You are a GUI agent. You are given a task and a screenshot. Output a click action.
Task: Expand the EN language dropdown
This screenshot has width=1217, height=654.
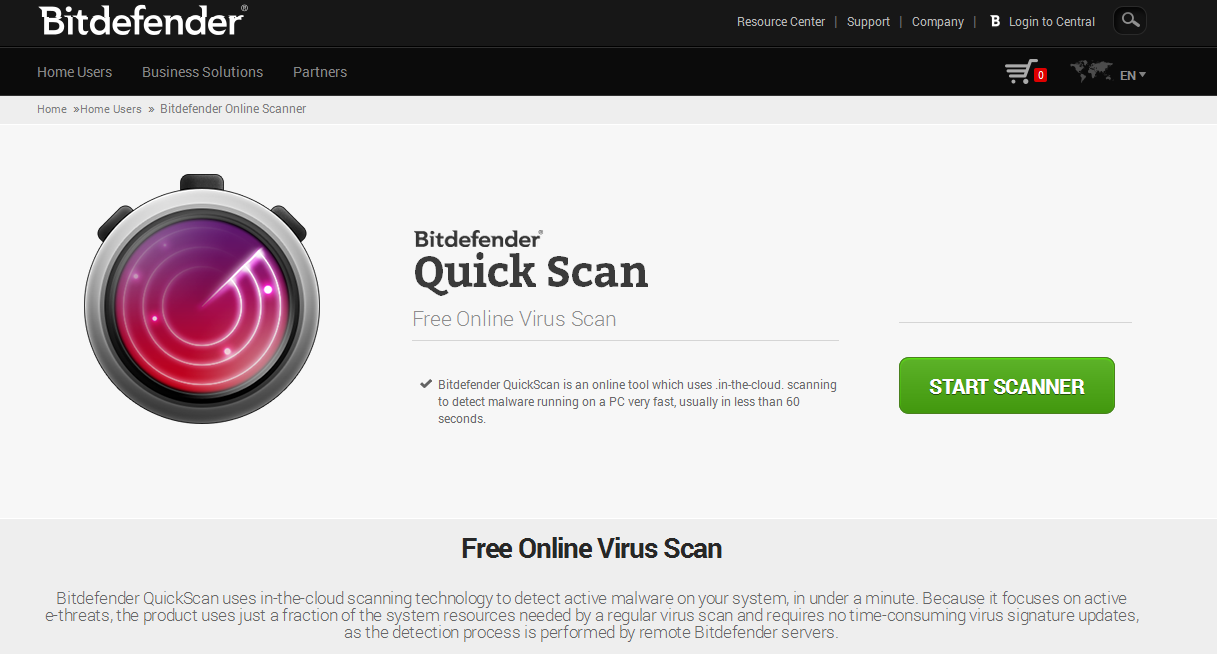tap(1133, 75)
